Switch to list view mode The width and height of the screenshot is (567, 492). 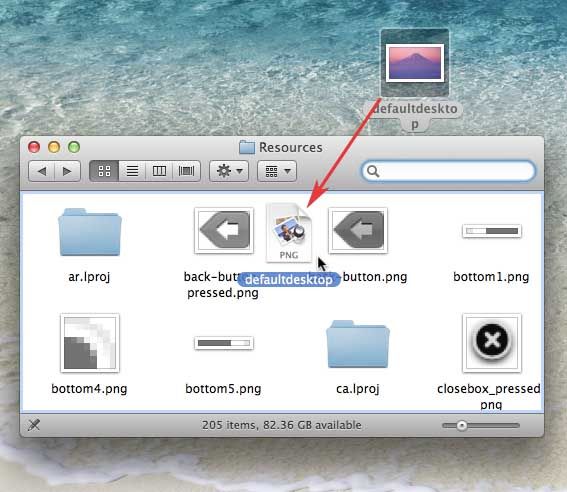click(132, 171)
